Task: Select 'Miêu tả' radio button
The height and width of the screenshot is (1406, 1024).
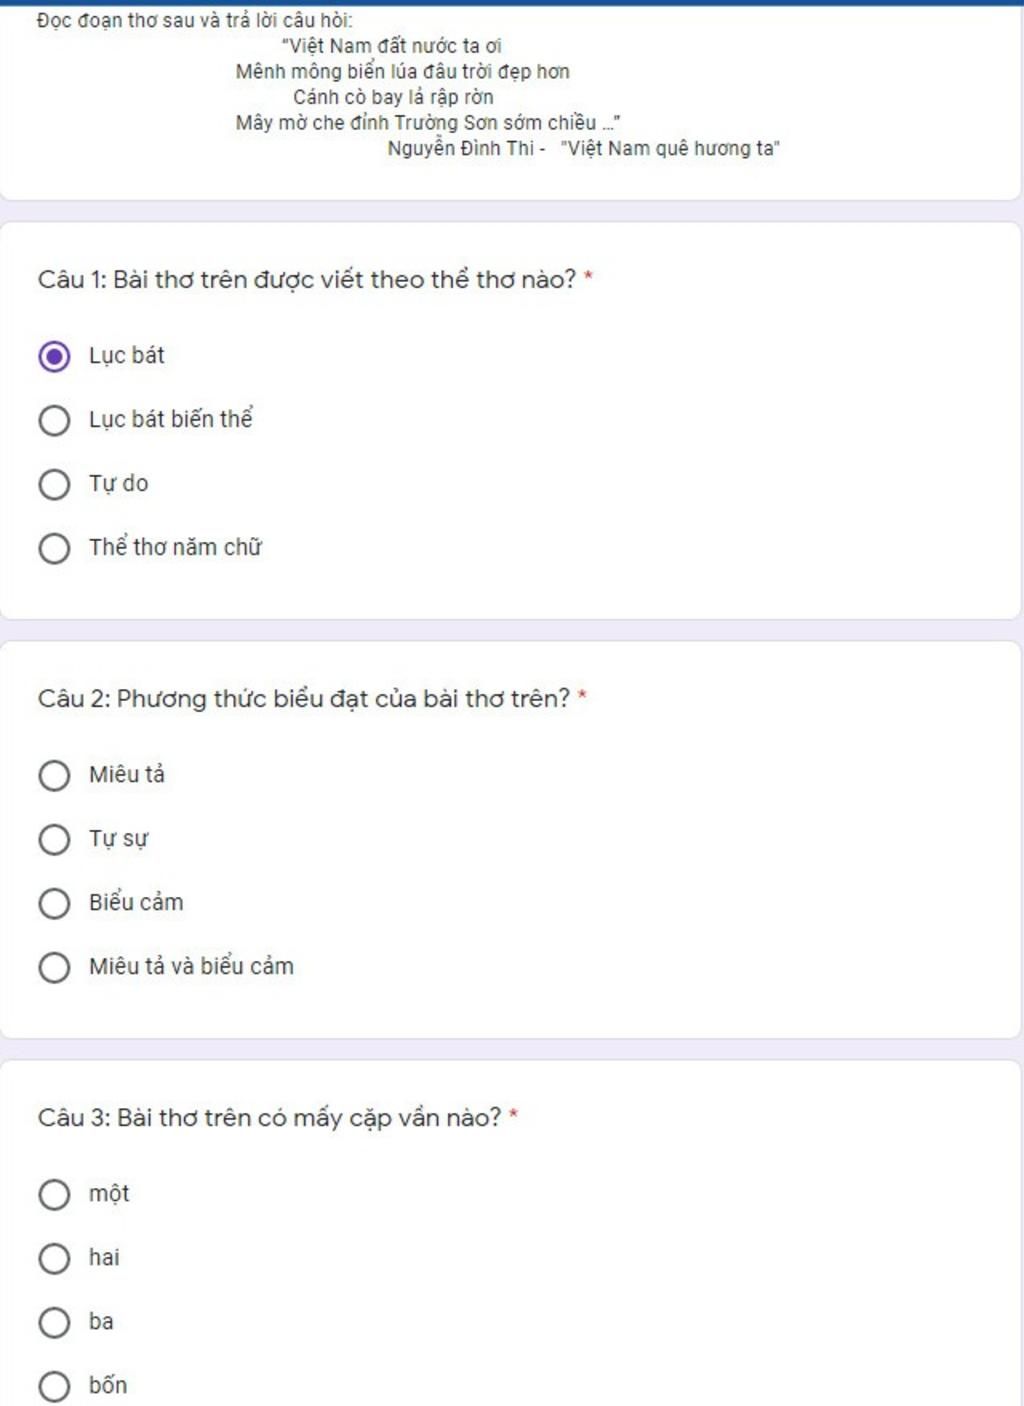Action: (x=54, y=775)
